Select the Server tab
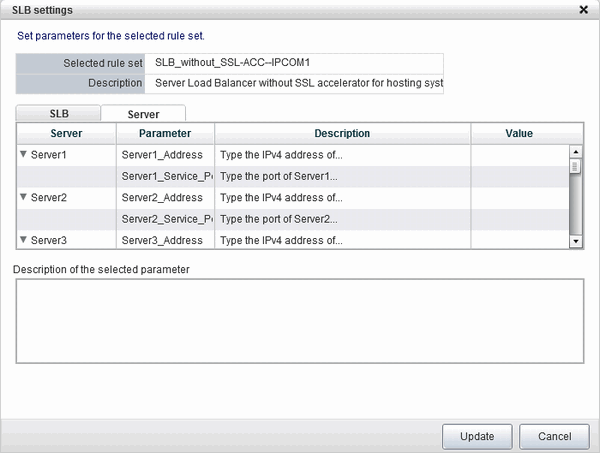The width and height of the screenshot is (600, 453). tap(143, 114)
